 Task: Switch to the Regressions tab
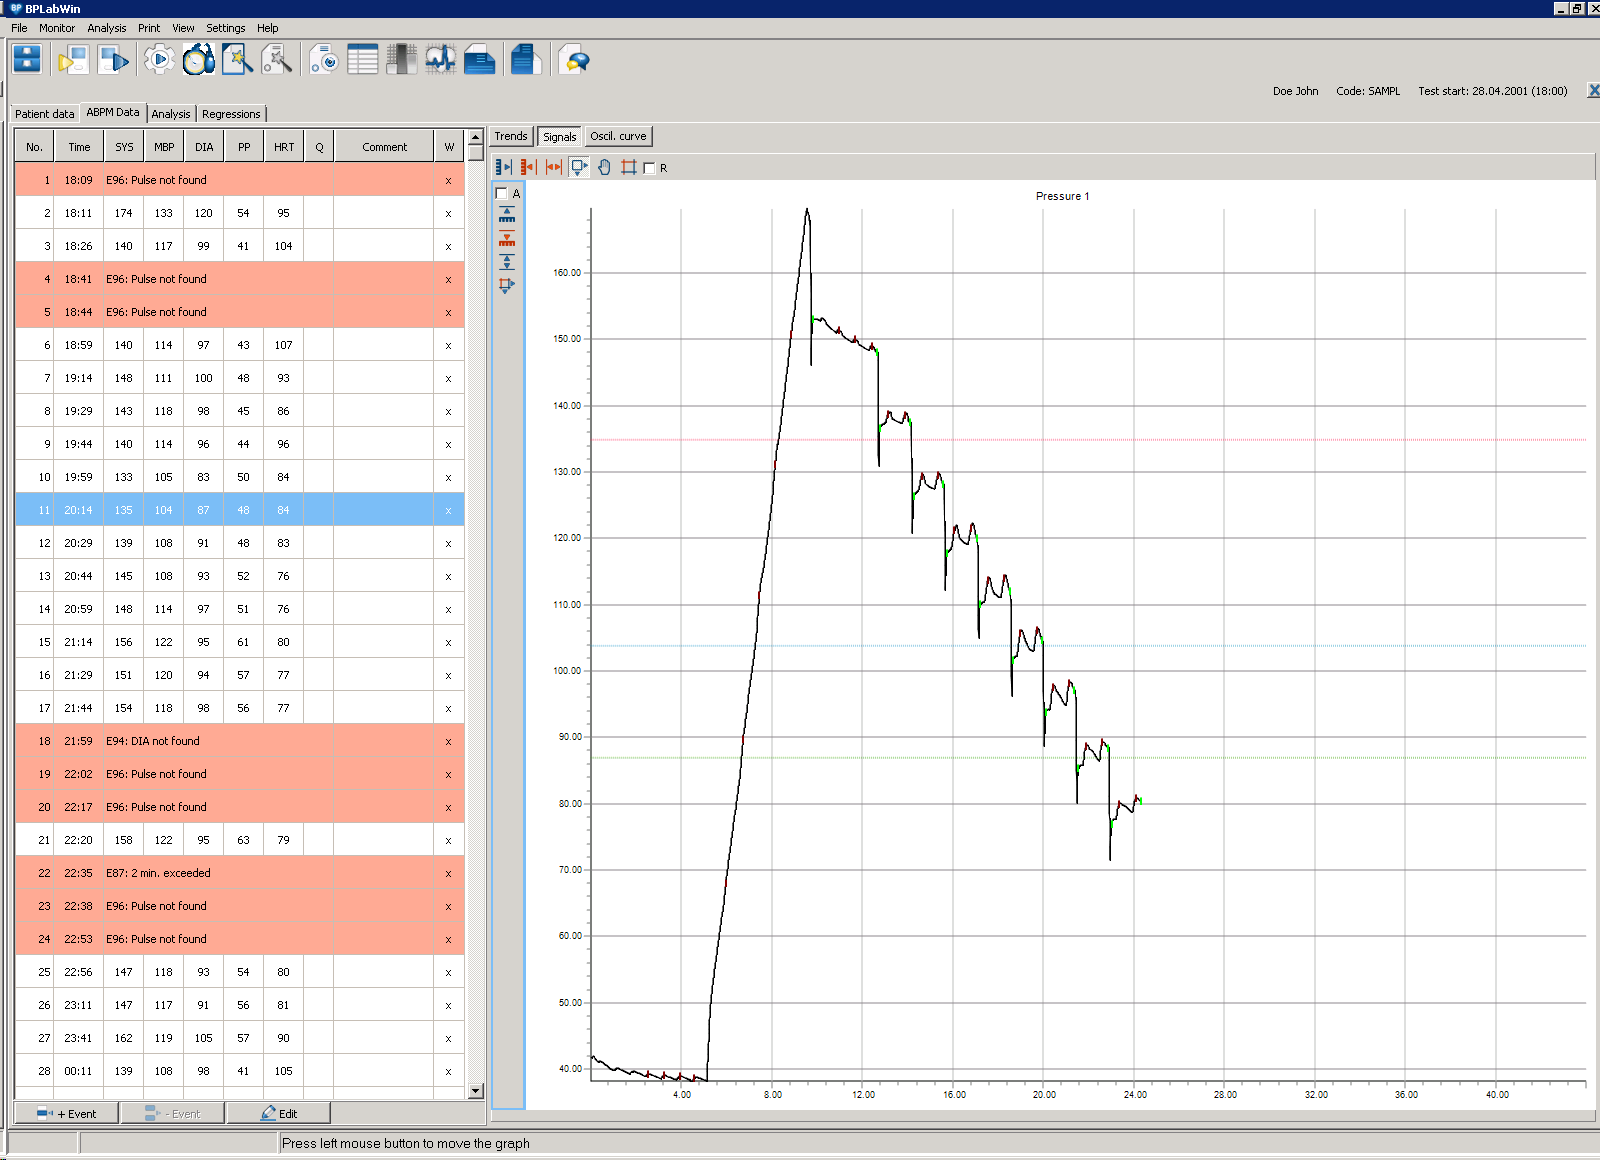click(231, 114)
